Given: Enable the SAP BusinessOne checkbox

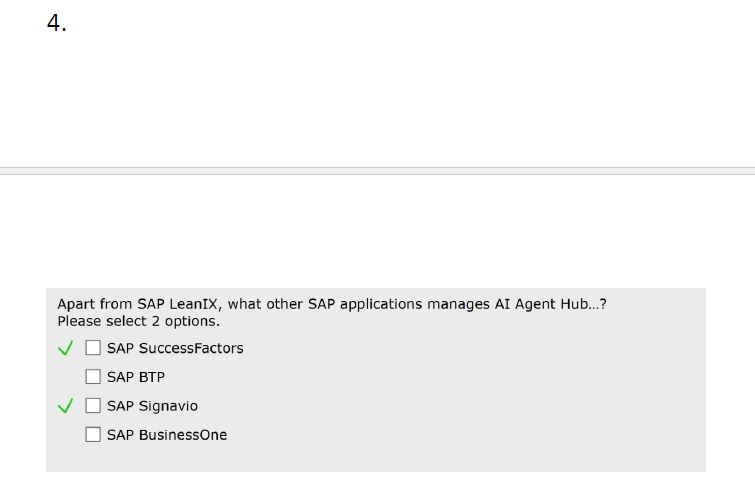Looking at the screenshot, I should point(93,435).
